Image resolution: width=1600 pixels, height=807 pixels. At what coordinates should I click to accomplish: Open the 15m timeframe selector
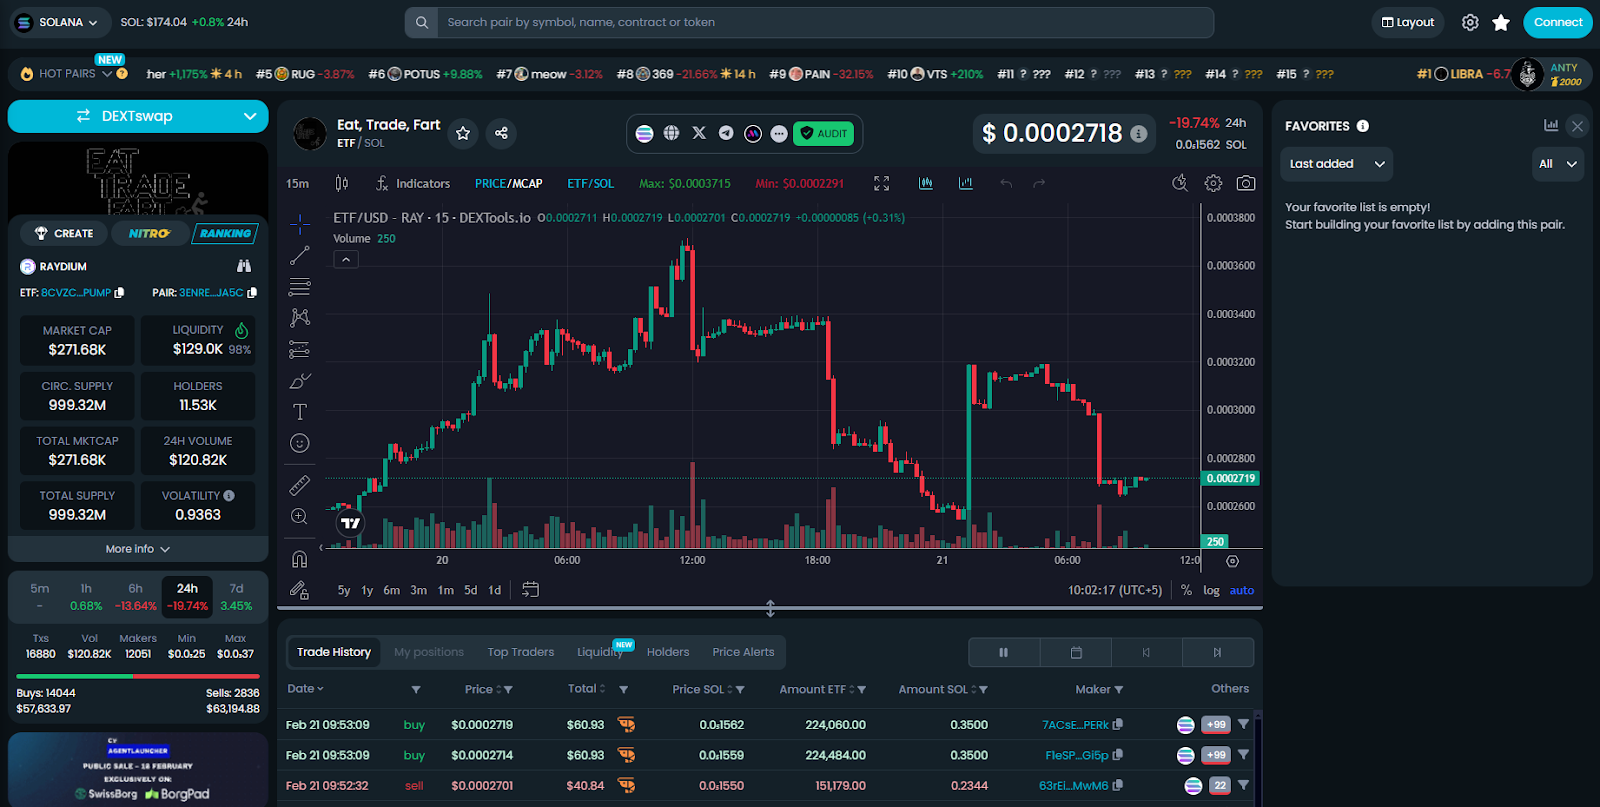point(298,183)
